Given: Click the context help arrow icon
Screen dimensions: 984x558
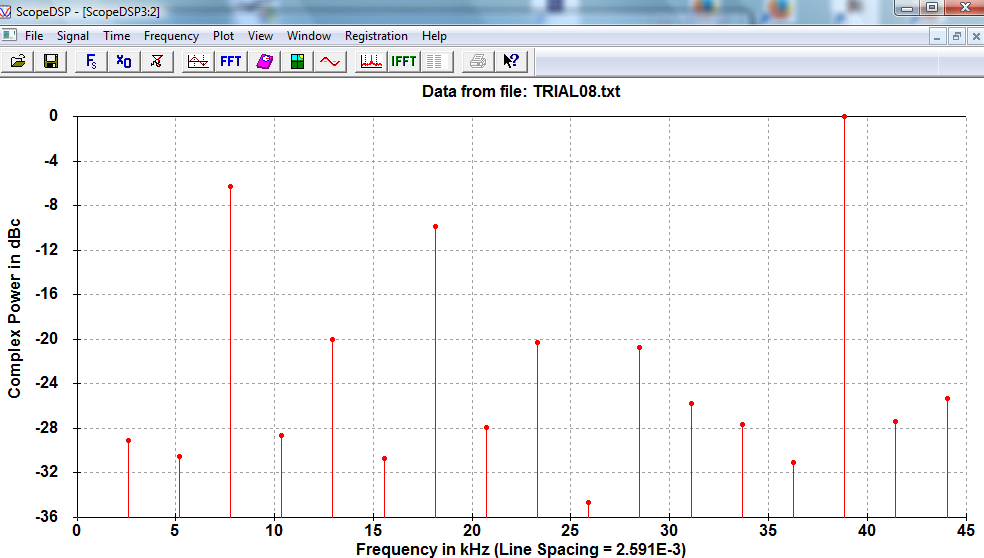Looking at the screenshot, I should [x=511, y=61].
